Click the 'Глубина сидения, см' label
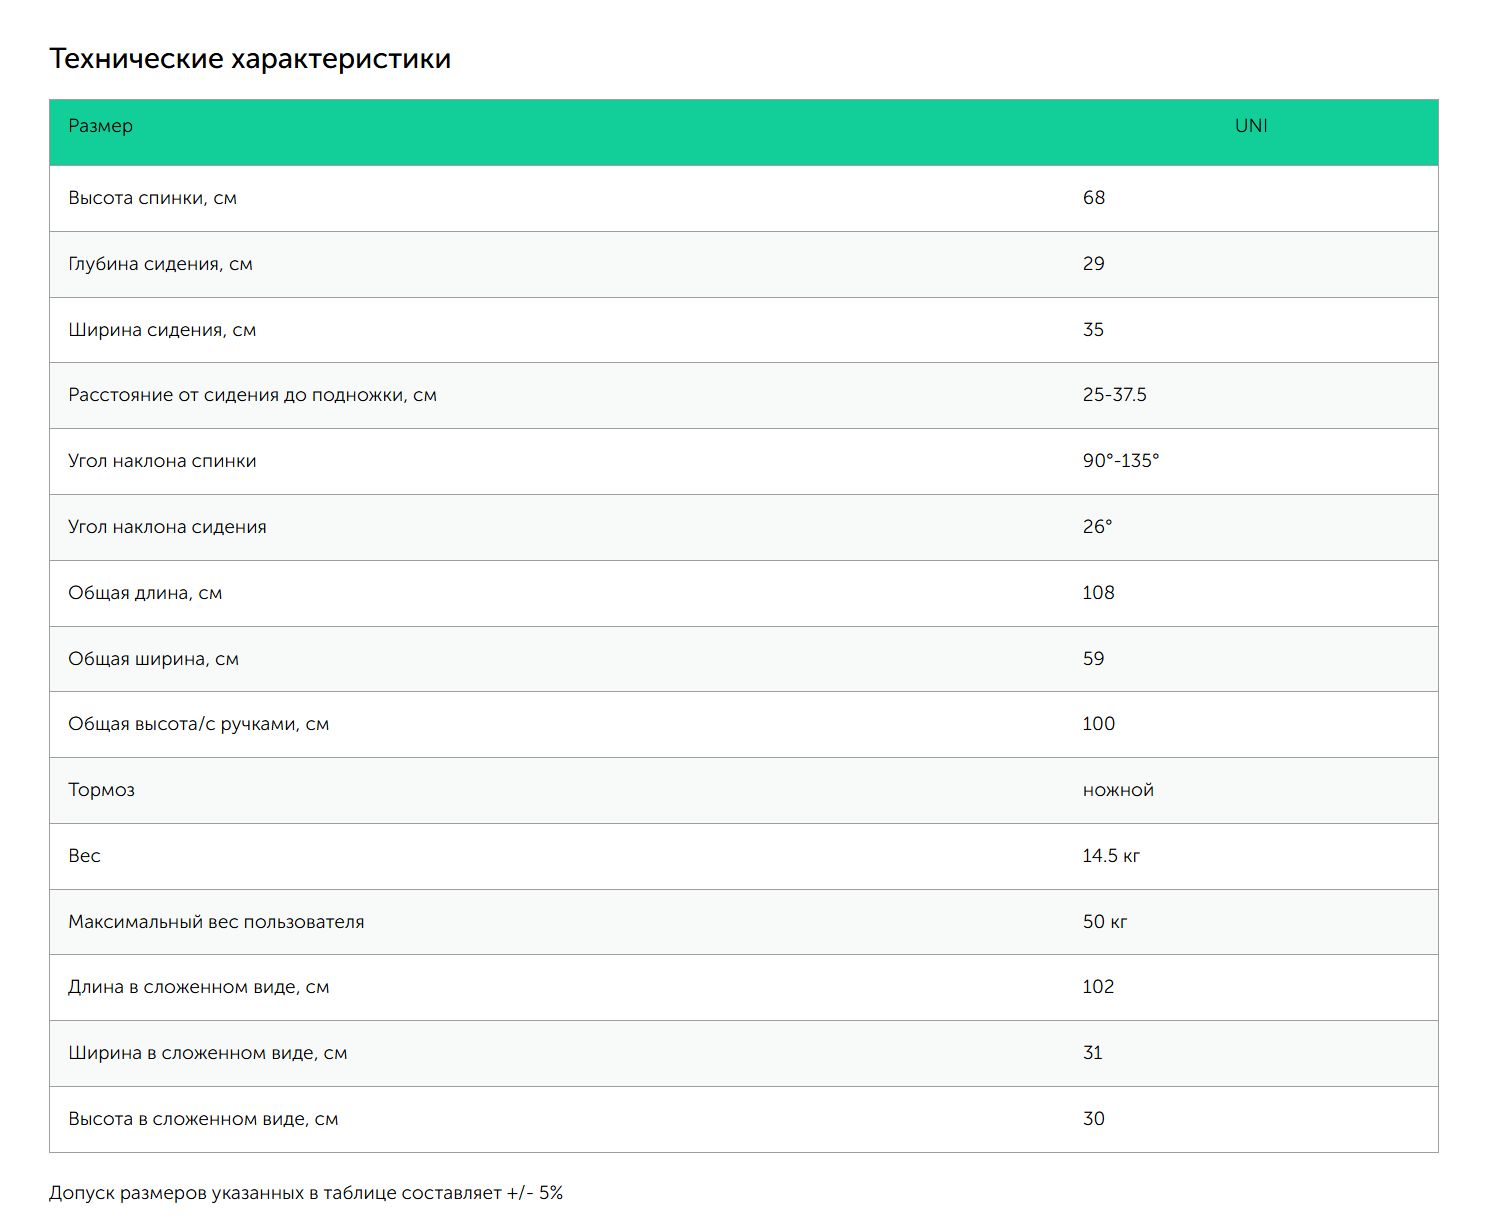 click(160, 264)
